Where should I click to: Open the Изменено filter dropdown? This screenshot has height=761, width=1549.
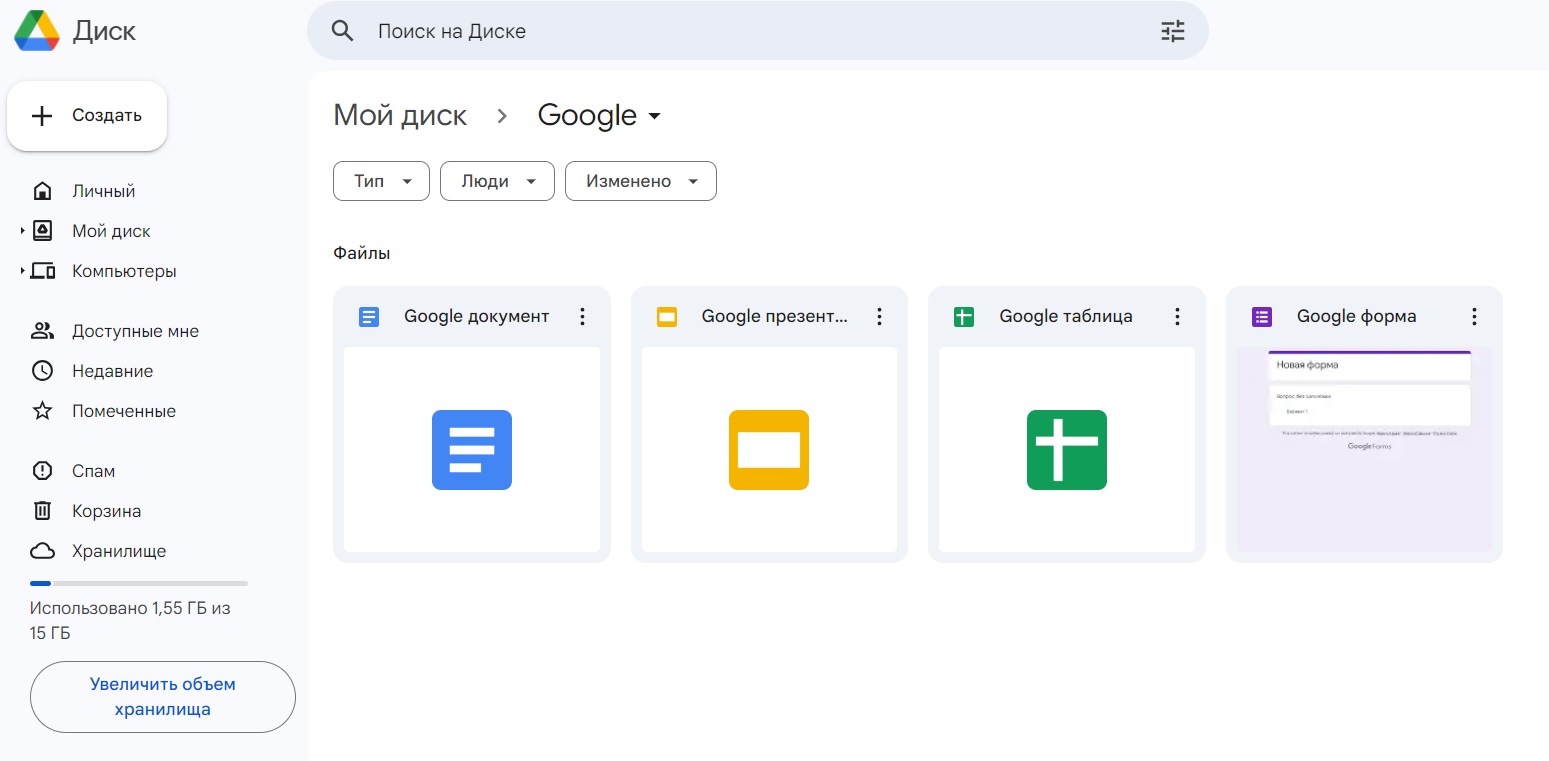(641, 181)
